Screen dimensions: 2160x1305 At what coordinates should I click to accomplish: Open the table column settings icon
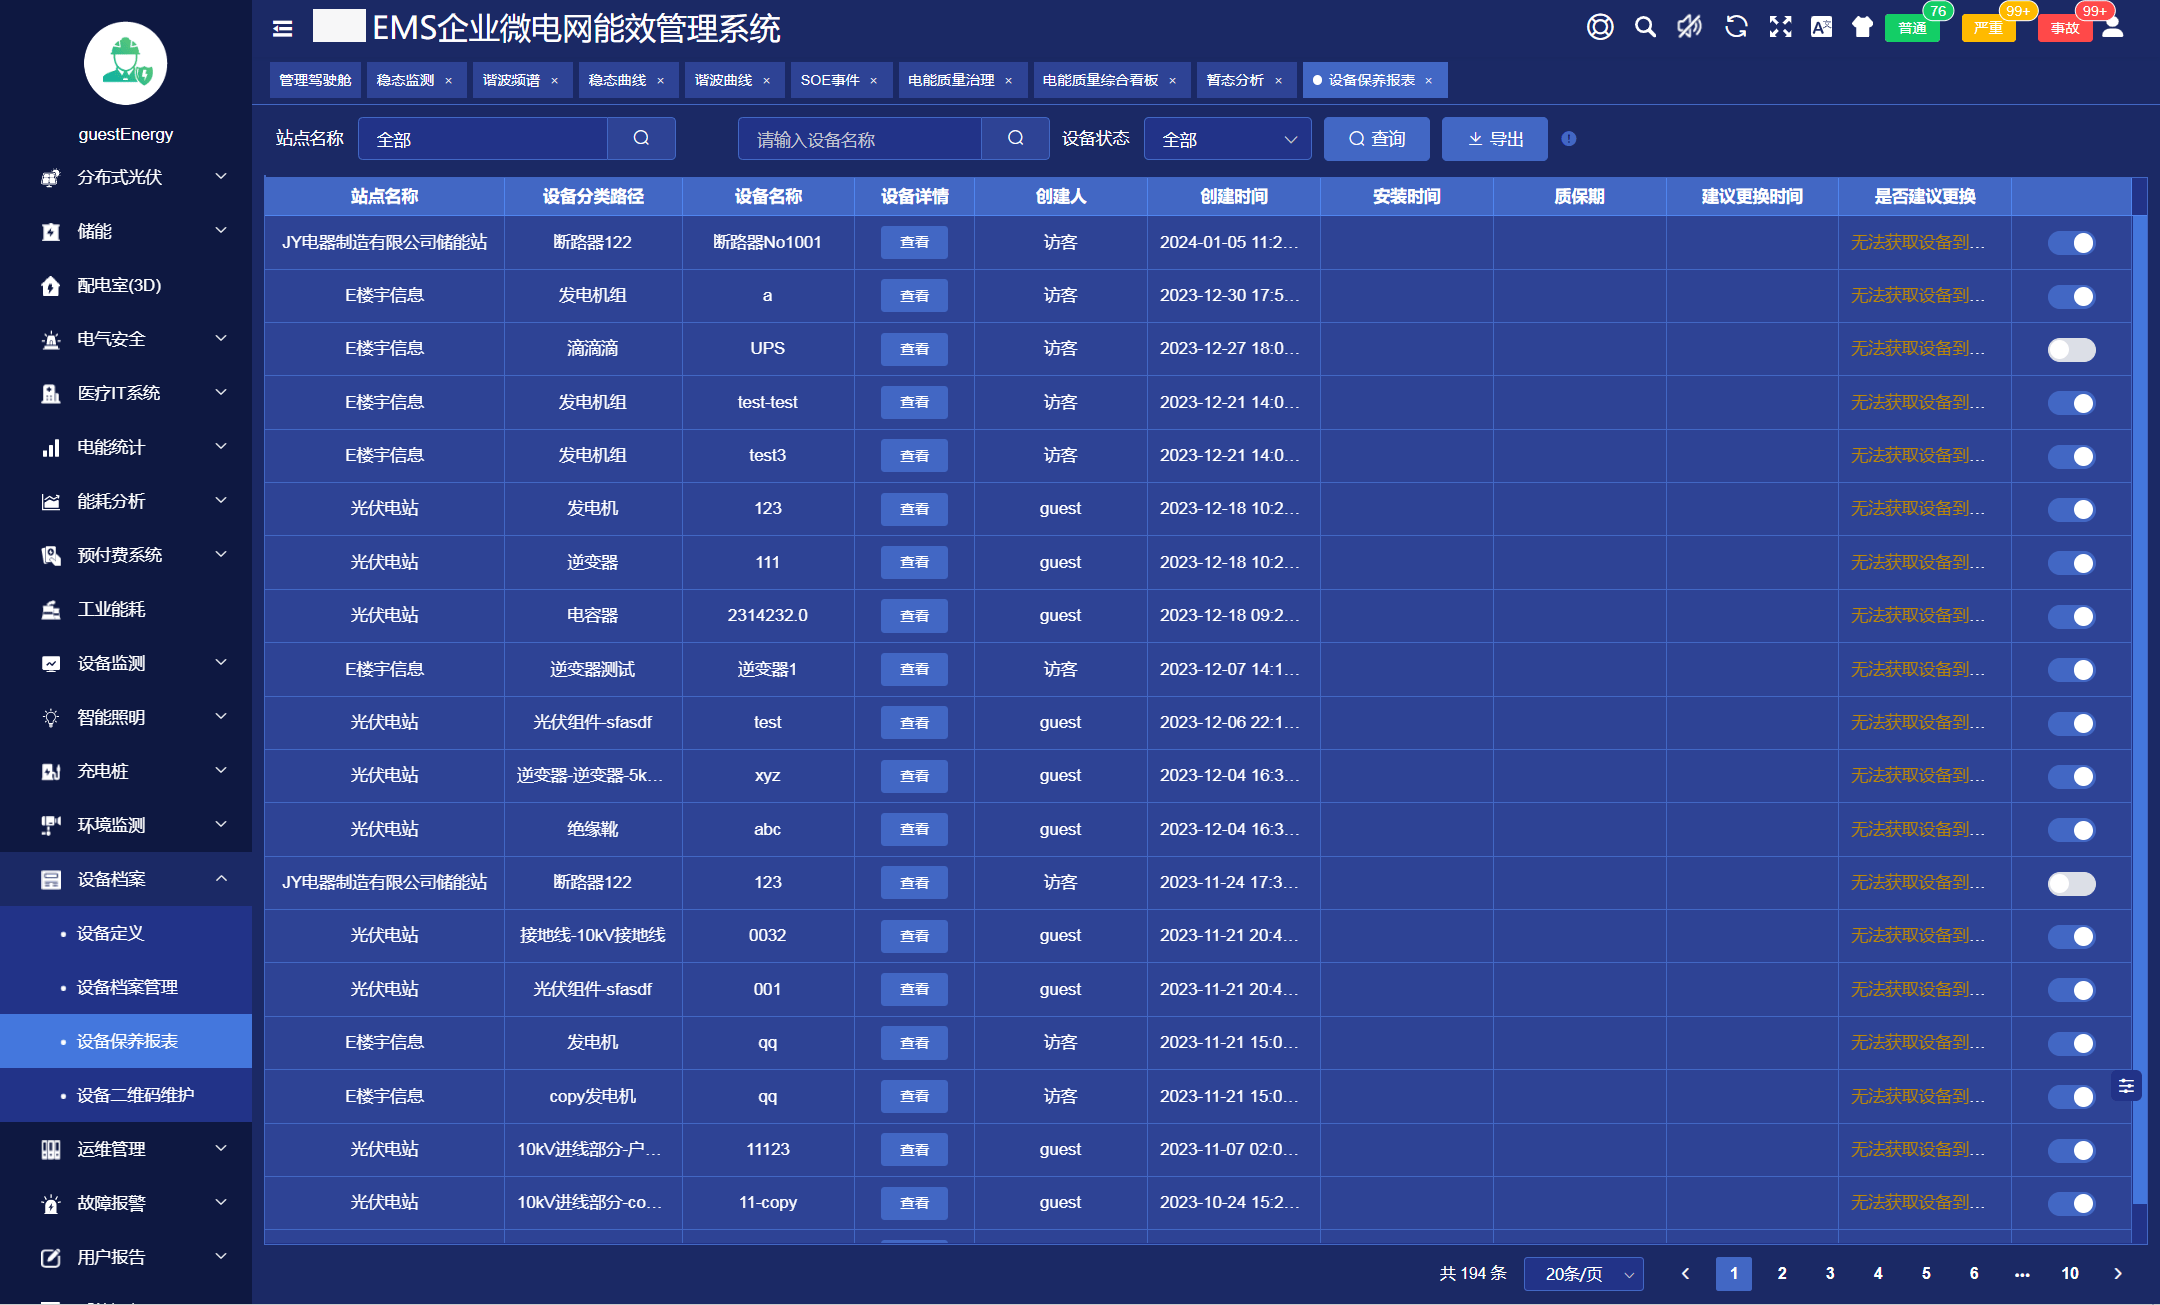click(2126, 1086)
